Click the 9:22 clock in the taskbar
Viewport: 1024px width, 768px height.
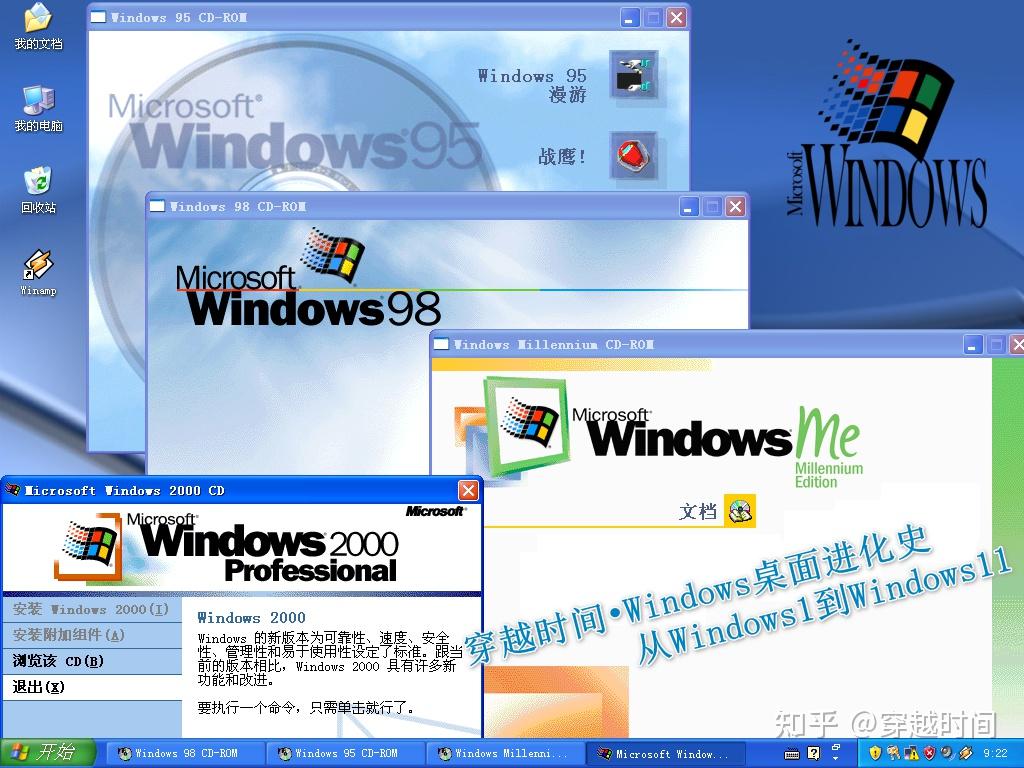(996, 754)
